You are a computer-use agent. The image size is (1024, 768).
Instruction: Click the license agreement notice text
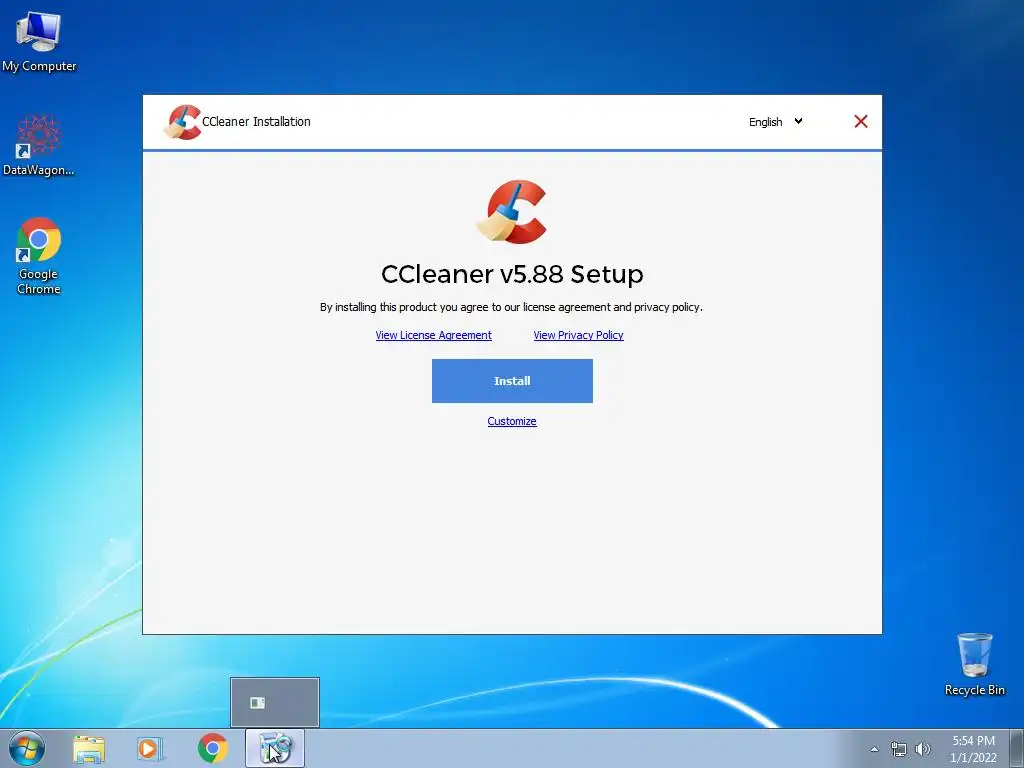[x=511, y=307]
